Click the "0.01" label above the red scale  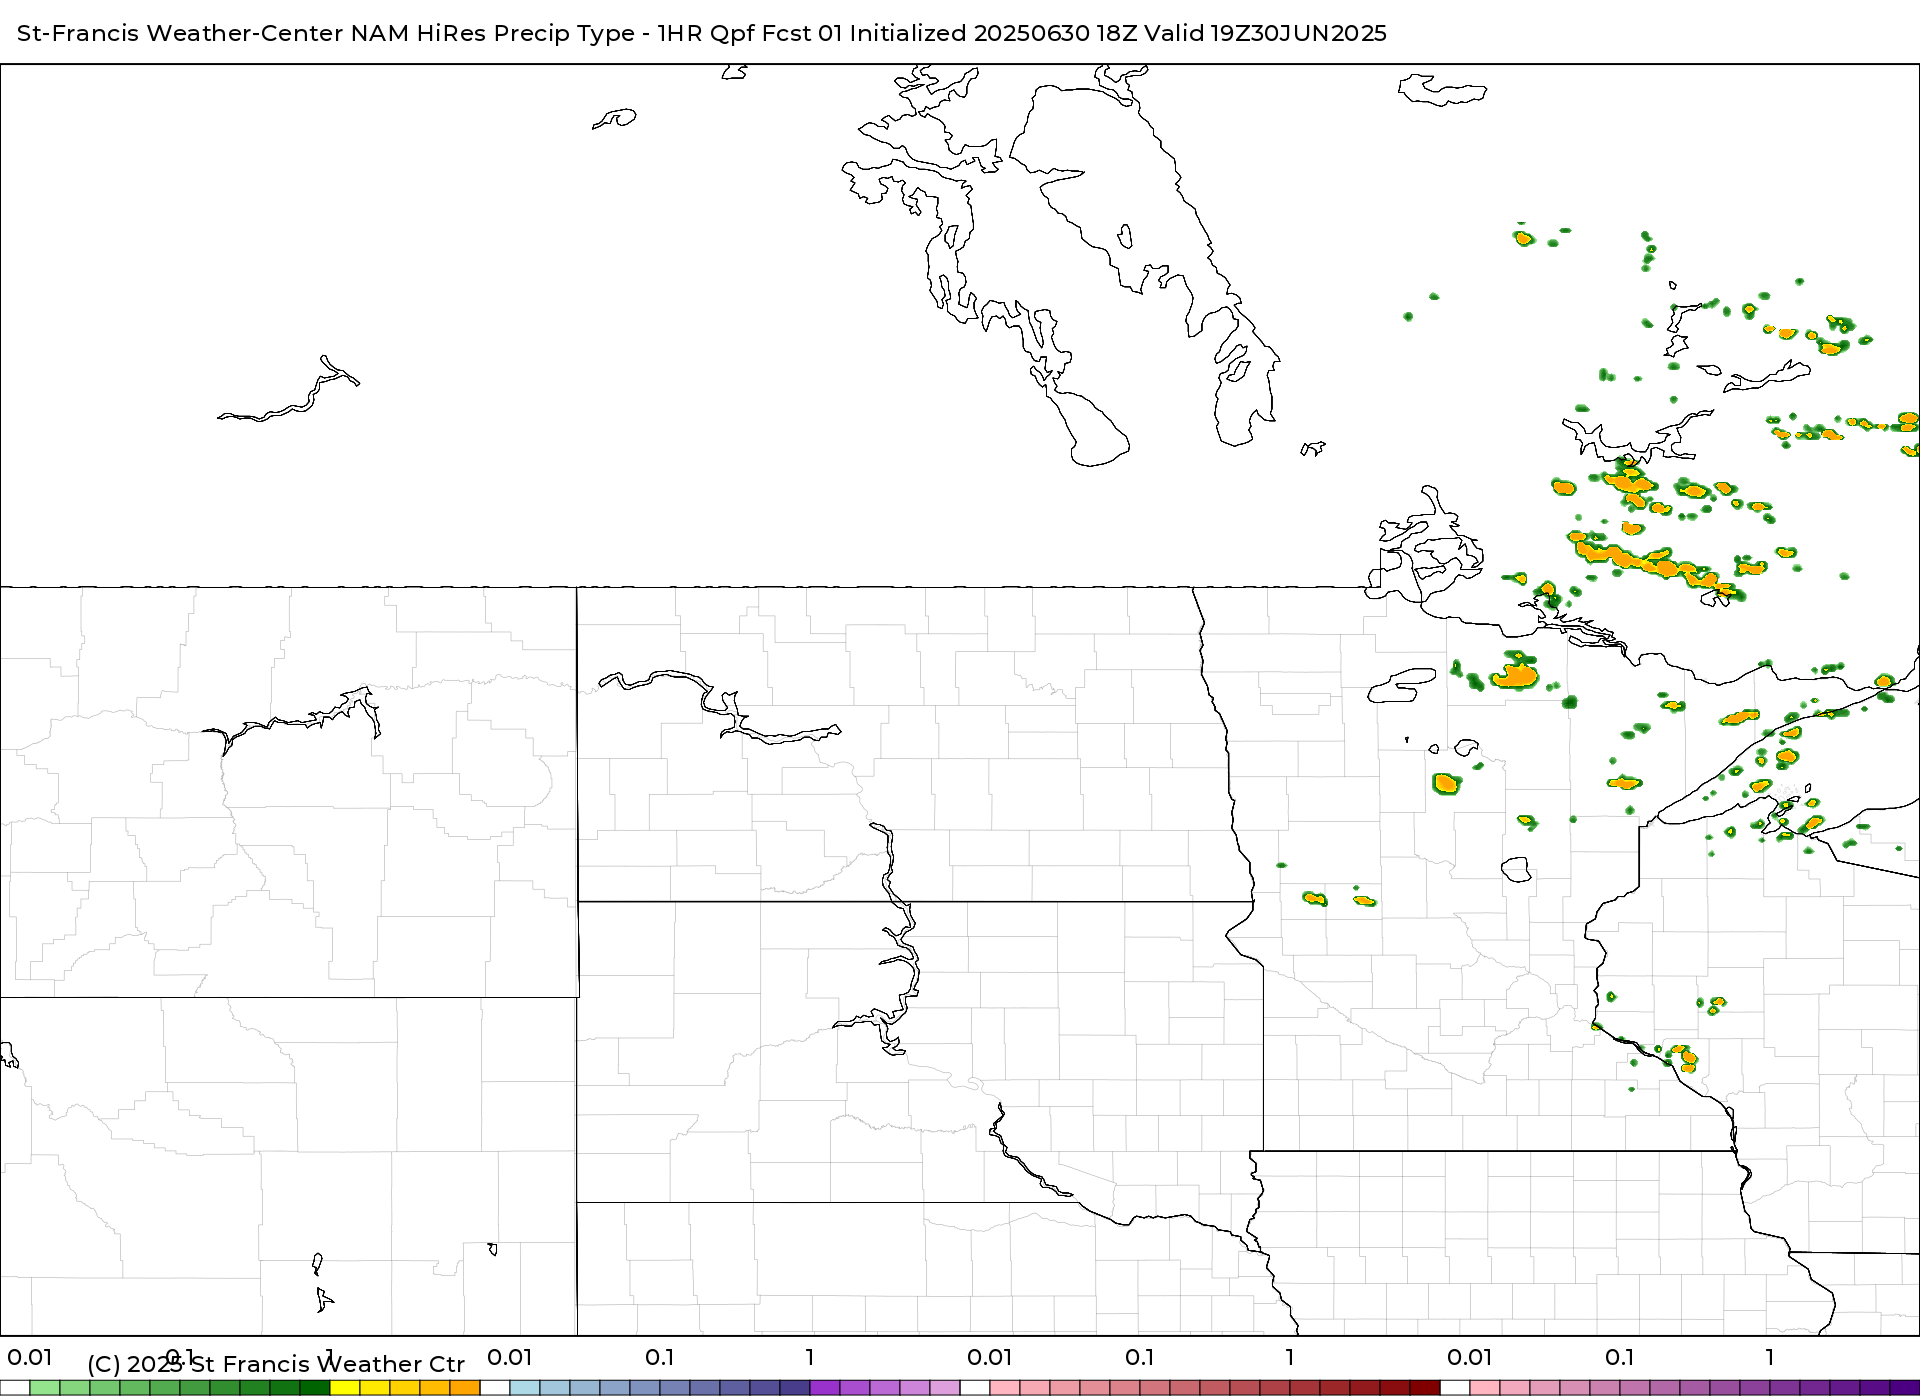[990, 1357]
